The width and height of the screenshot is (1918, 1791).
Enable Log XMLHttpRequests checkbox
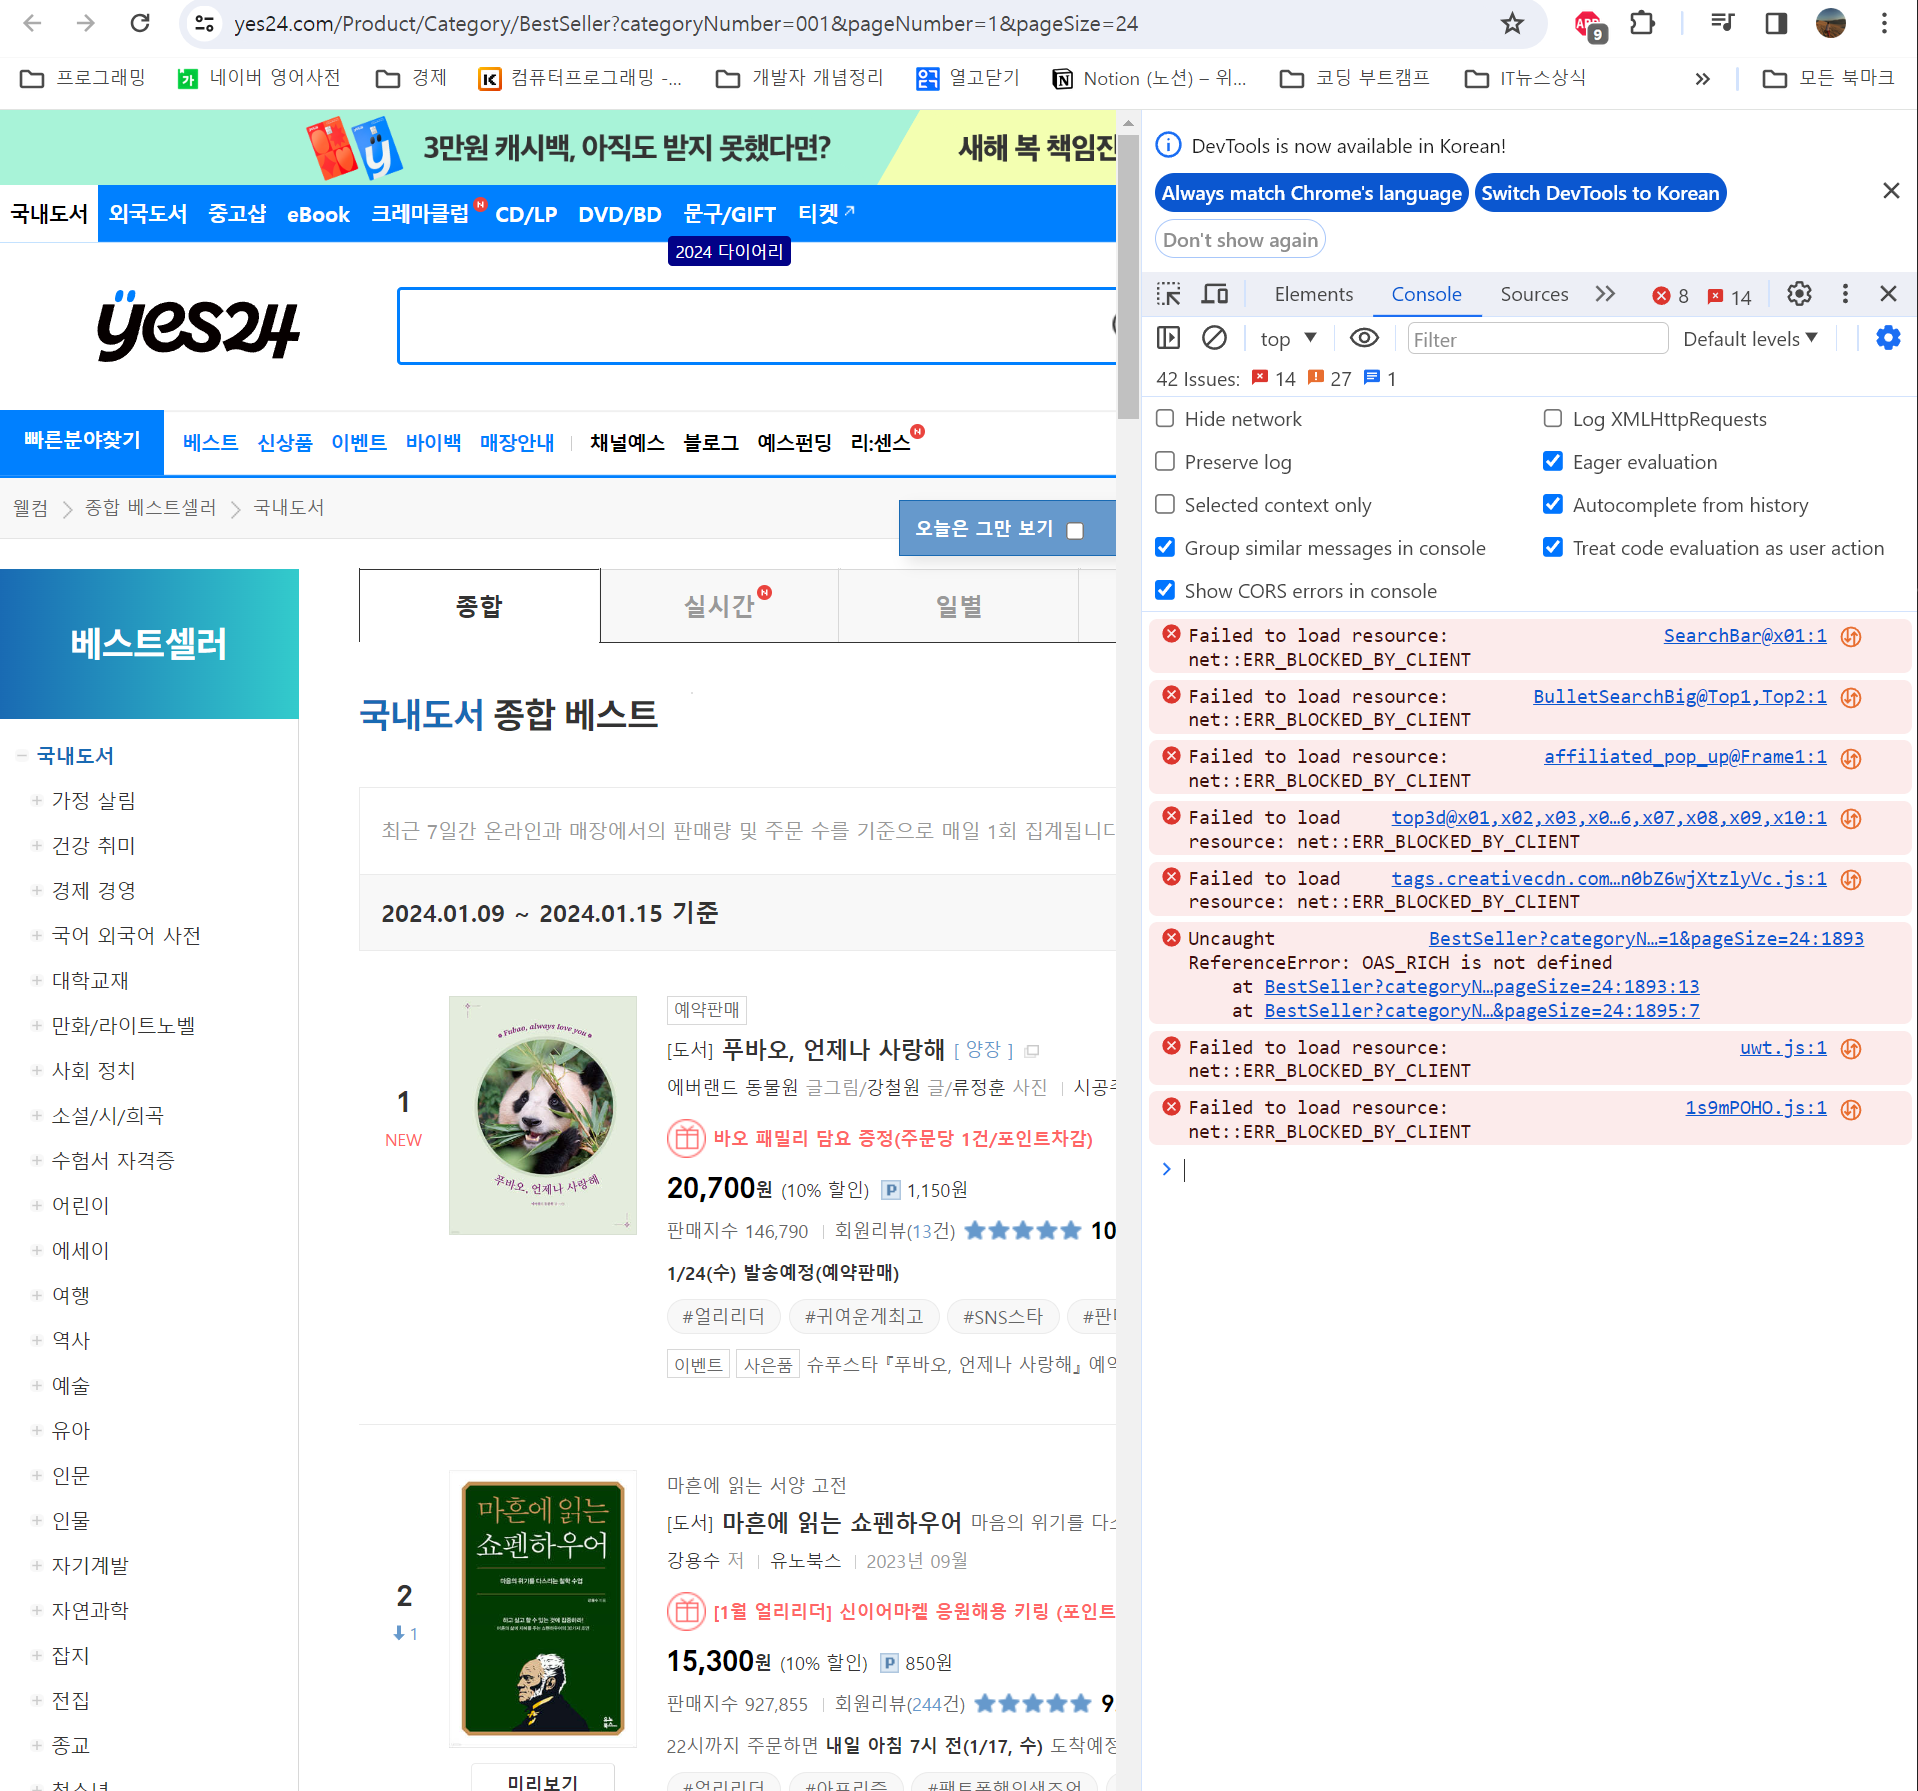tap(1553, 418)
